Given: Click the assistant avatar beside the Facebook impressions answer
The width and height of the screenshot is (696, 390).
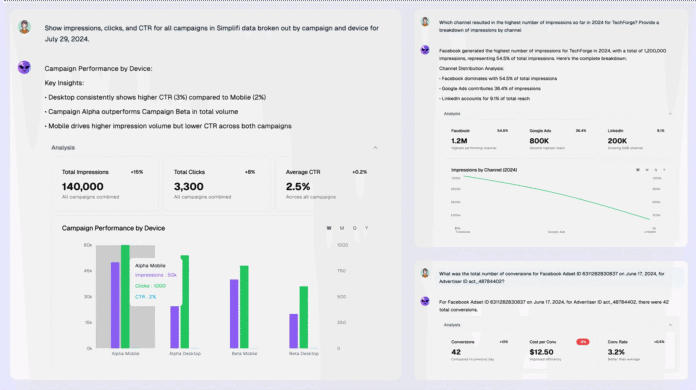Looking at the screenshot, I should pos(425,50).
